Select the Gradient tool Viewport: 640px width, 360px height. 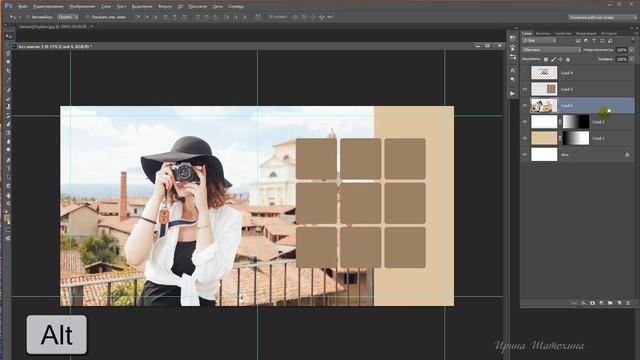pyautogui.click(x=8, y=133)
